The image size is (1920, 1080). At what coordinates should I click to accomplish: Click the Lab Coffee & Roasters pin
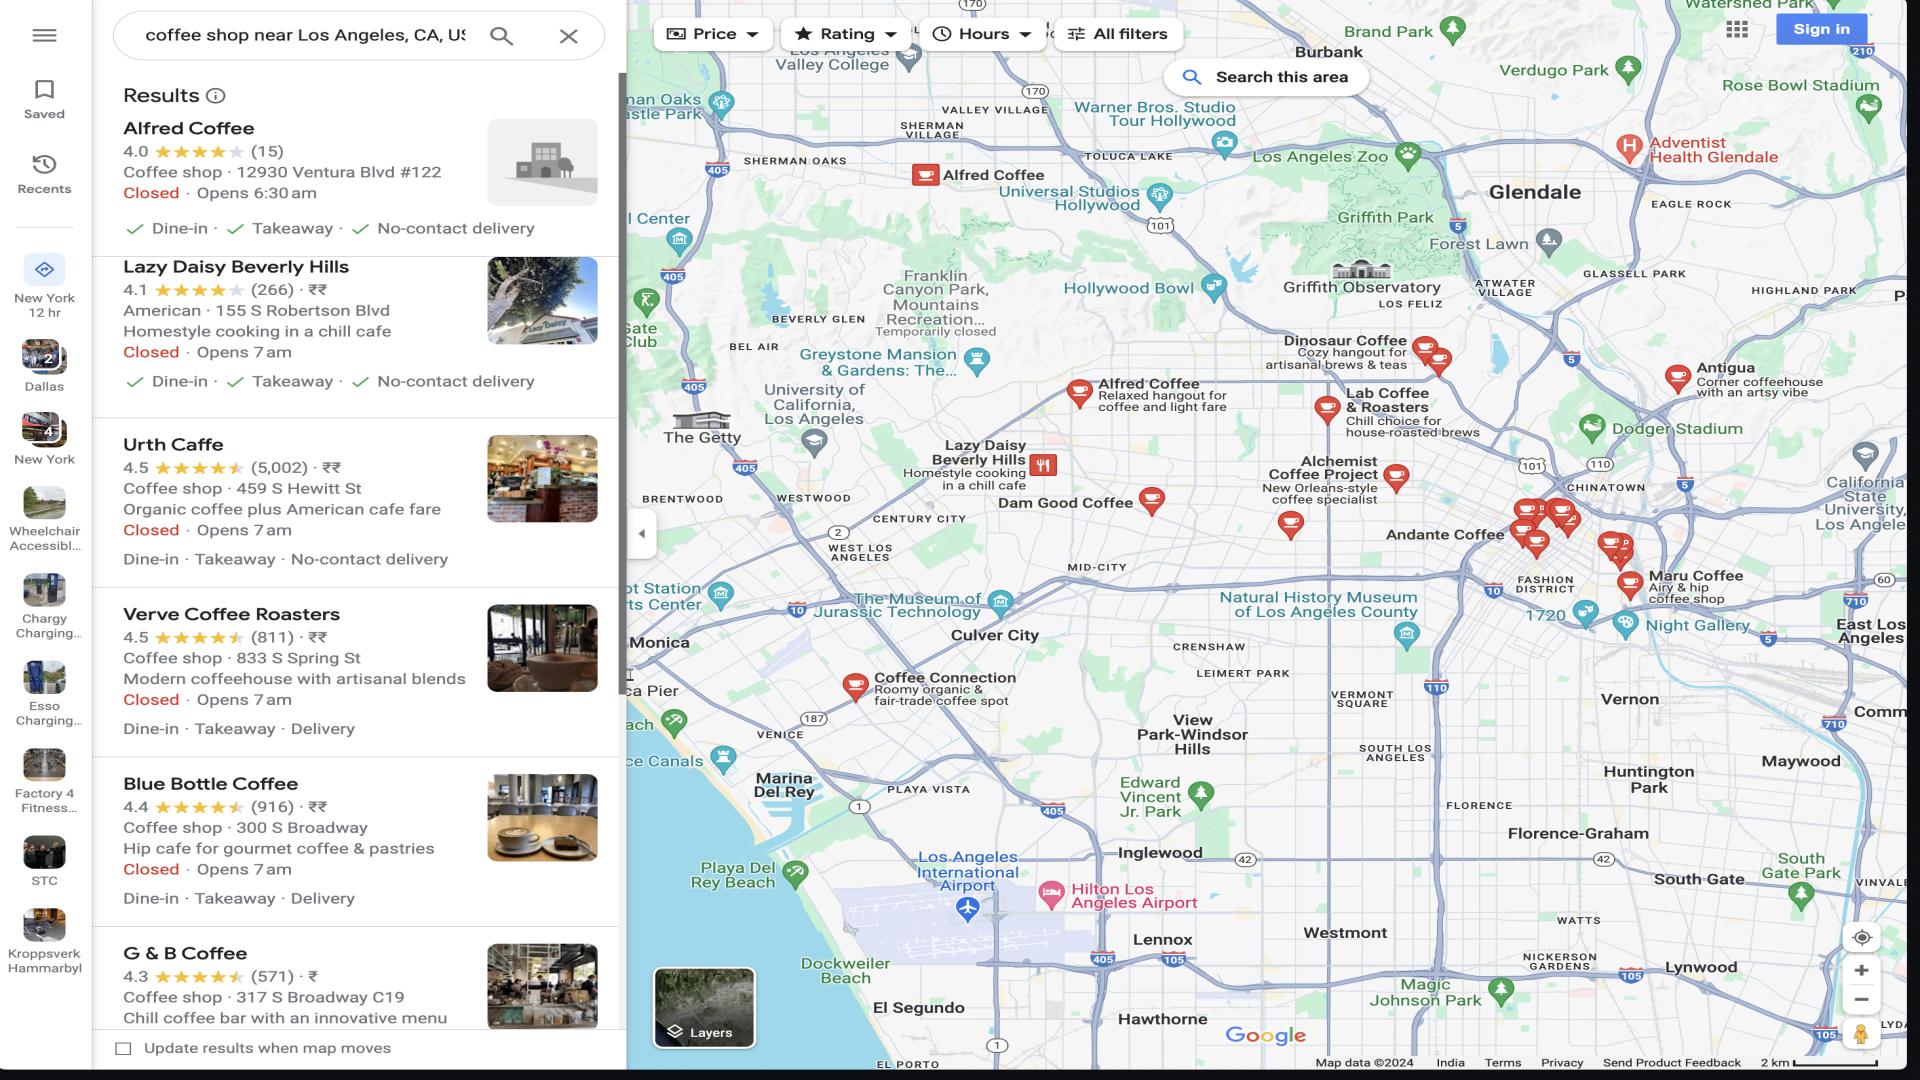pyautogui.click(x=1327, y=409)
